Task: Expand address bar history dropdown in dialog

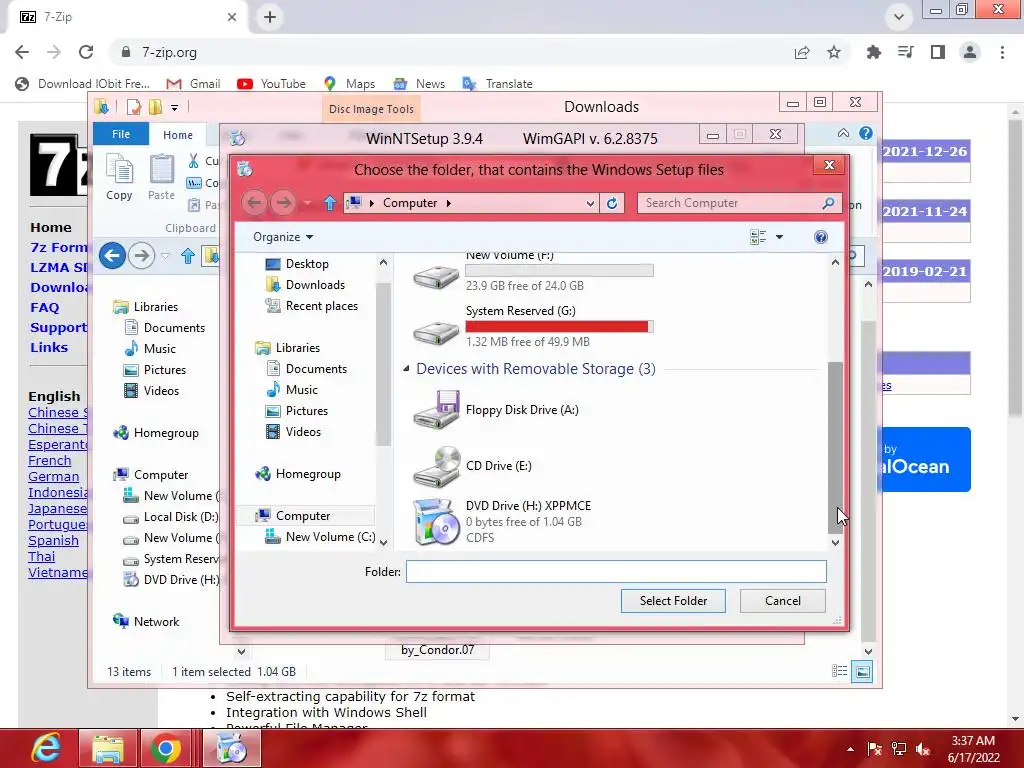Action: coord(590,203)
